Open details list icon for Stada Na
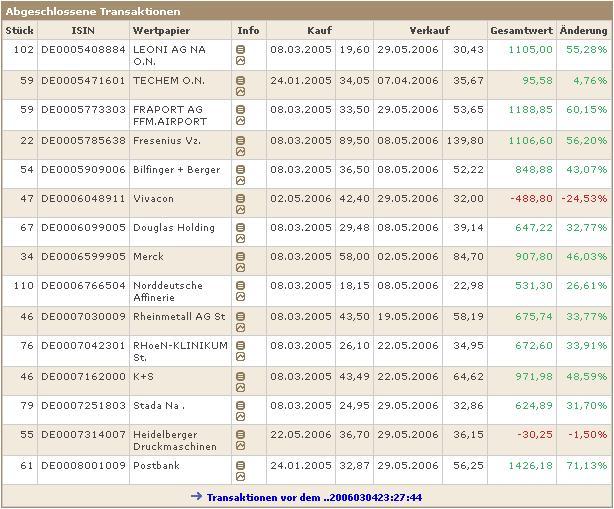 click(x=240, y=405)
